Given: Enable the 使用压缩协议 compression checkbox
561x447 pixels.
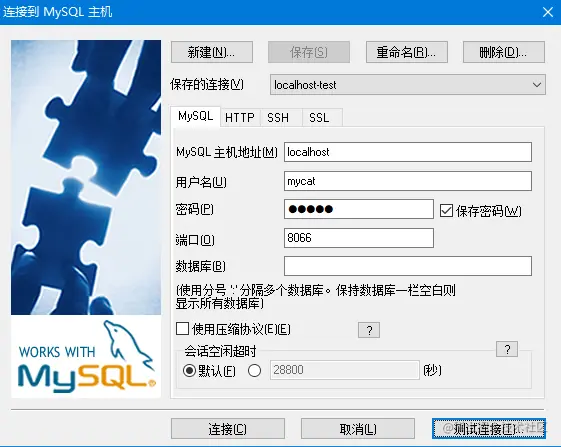Looking at the screenshot, I should [182, 329].
